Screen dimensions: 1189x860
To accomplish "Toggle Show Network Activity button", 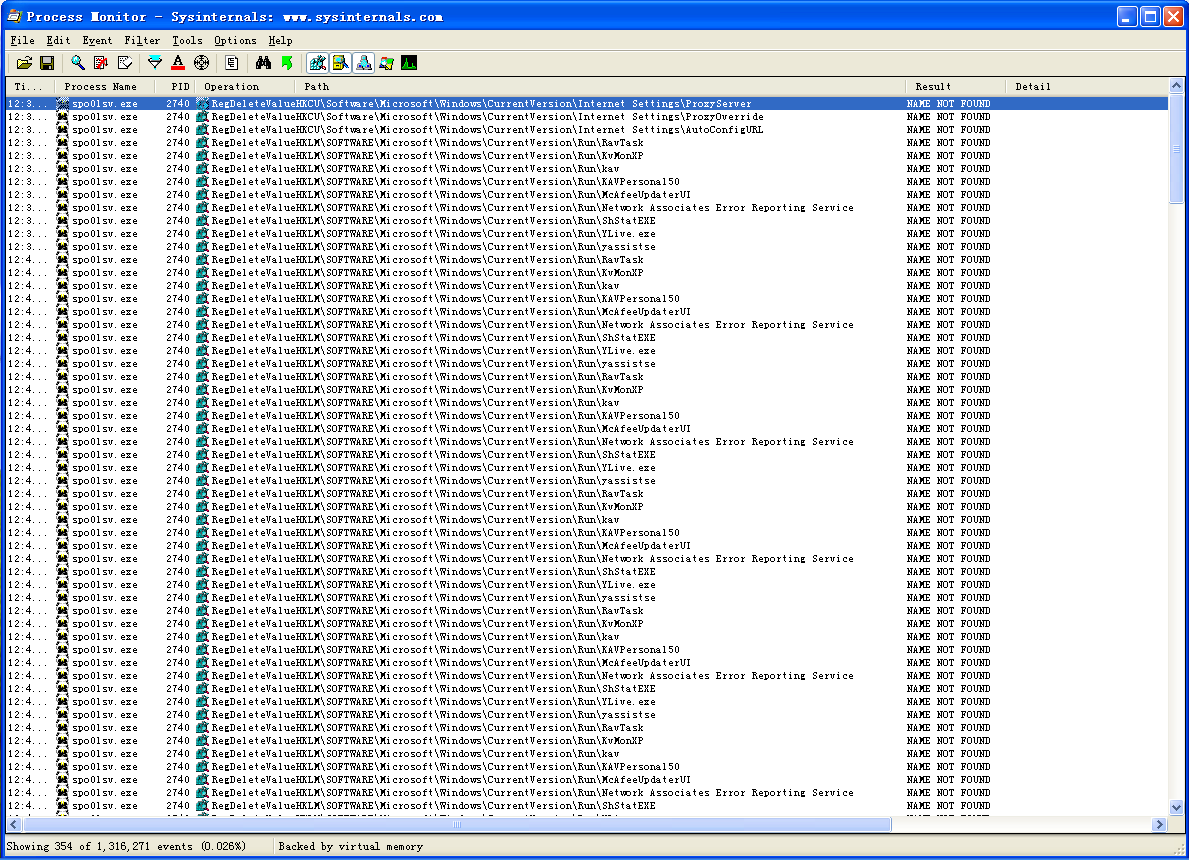I will tap(363, 63).
